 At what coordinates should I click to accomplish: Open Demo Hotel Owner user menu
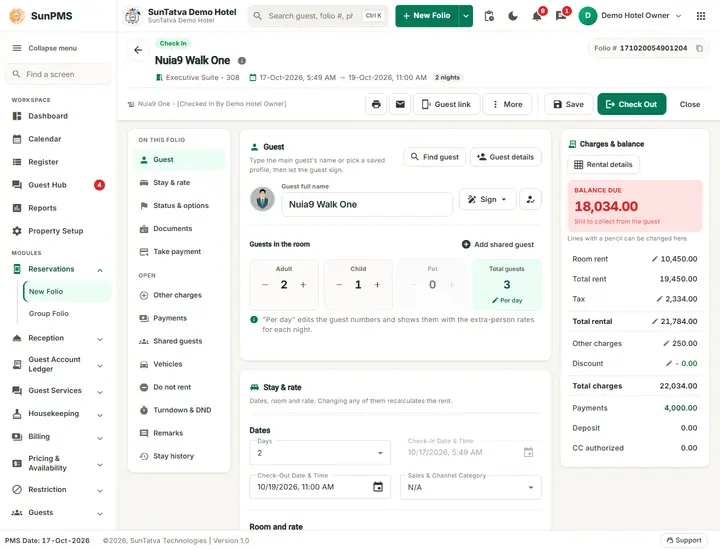630,16
